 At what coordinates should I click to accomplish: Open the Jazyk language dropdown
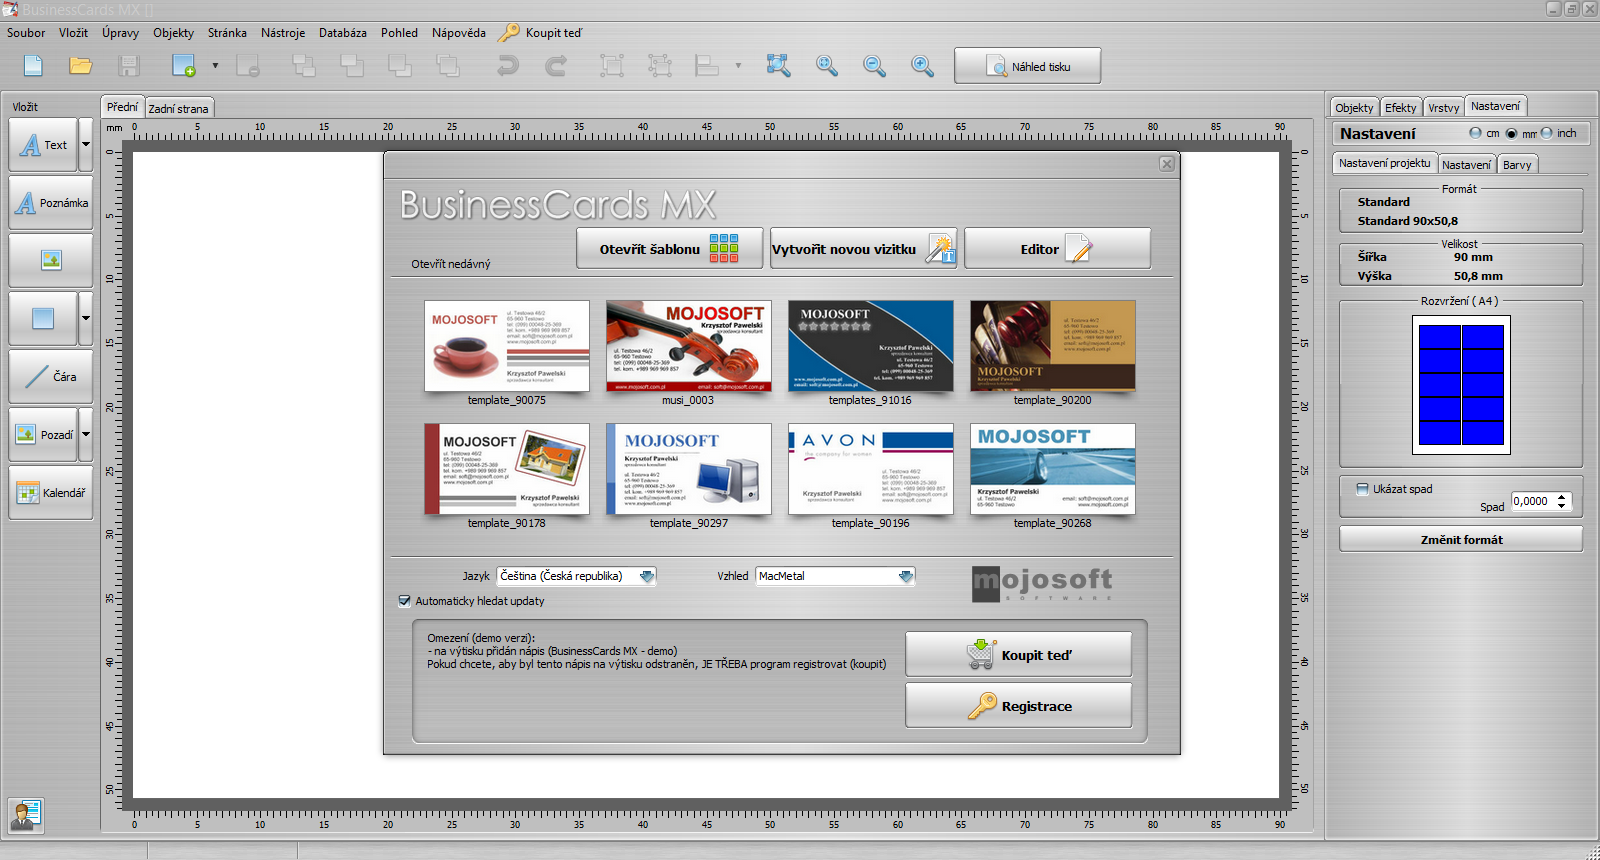tap(647, 576)
